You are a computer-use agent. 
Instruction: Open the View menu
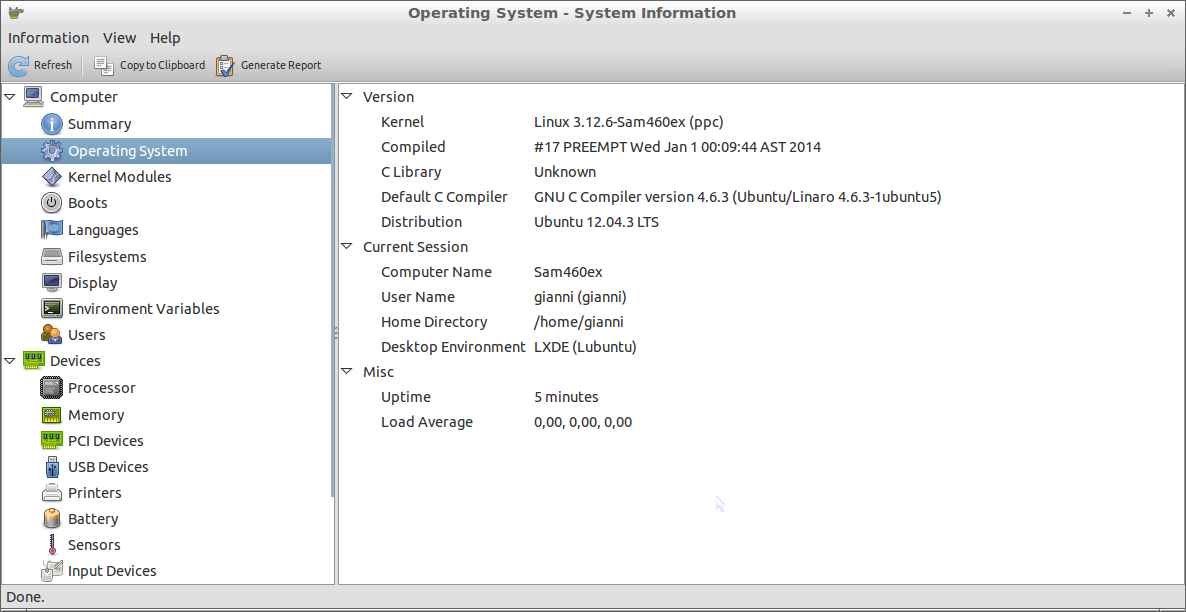[x=119, y=38]
